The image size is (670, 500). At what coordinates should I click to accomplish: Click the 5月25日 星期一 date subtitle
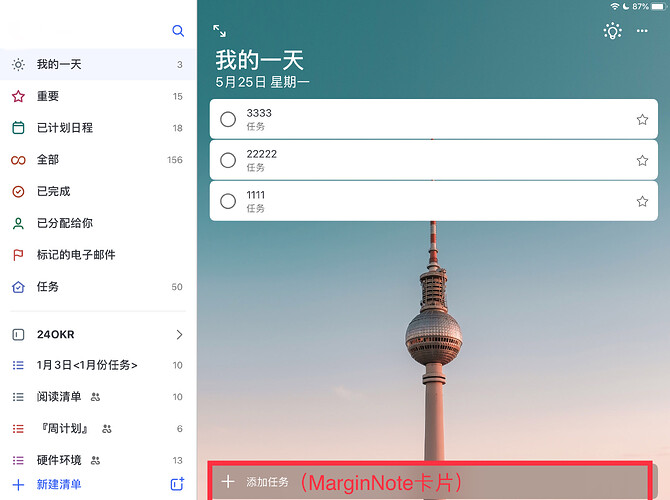[x=262, y=82]
